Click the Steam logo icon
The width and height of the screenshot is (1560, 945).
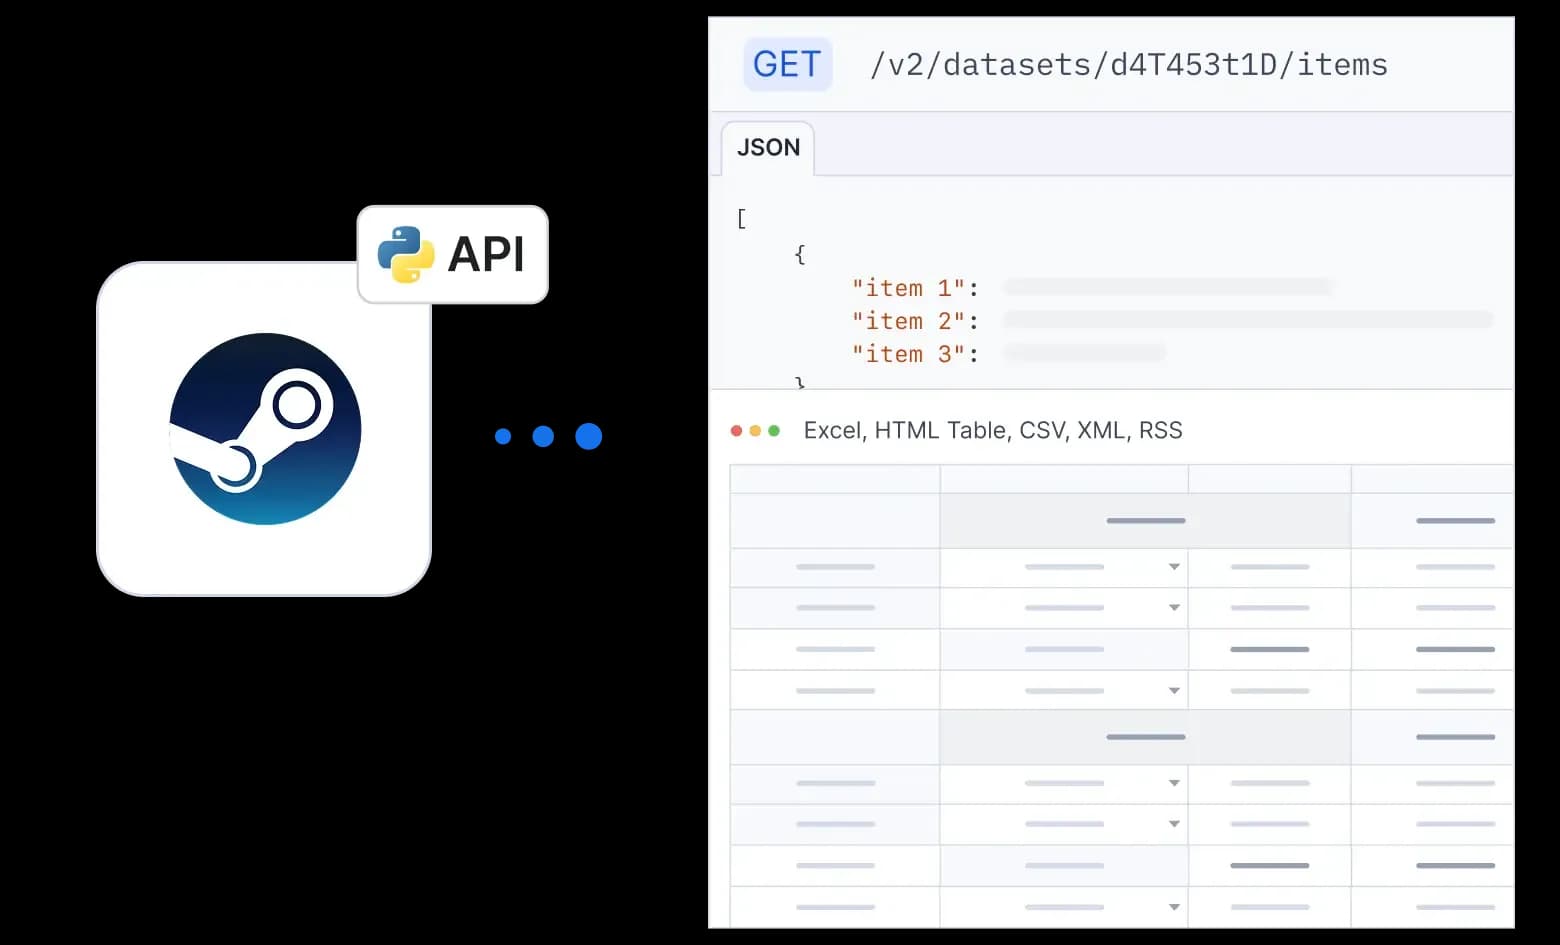(x=265, y=429)
